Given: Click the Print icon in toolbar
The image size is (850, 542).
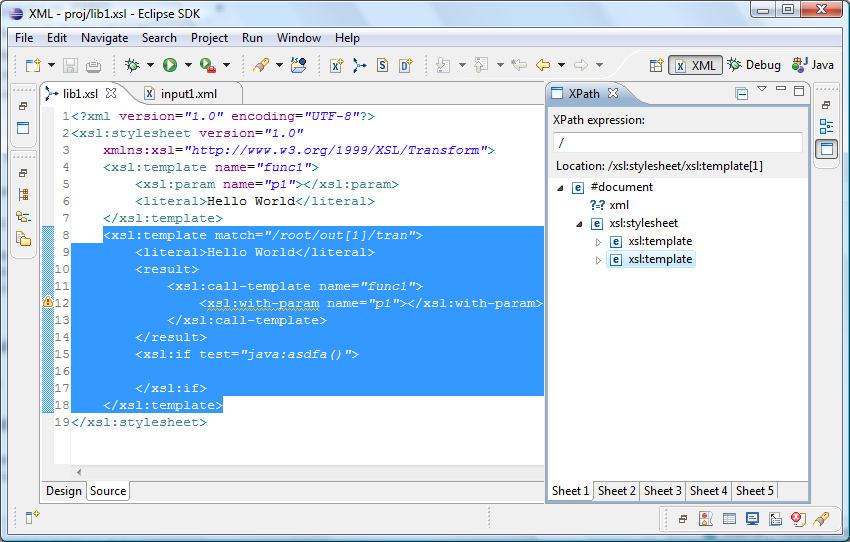Looking at the screenshot, I should [x=93, y=65].
